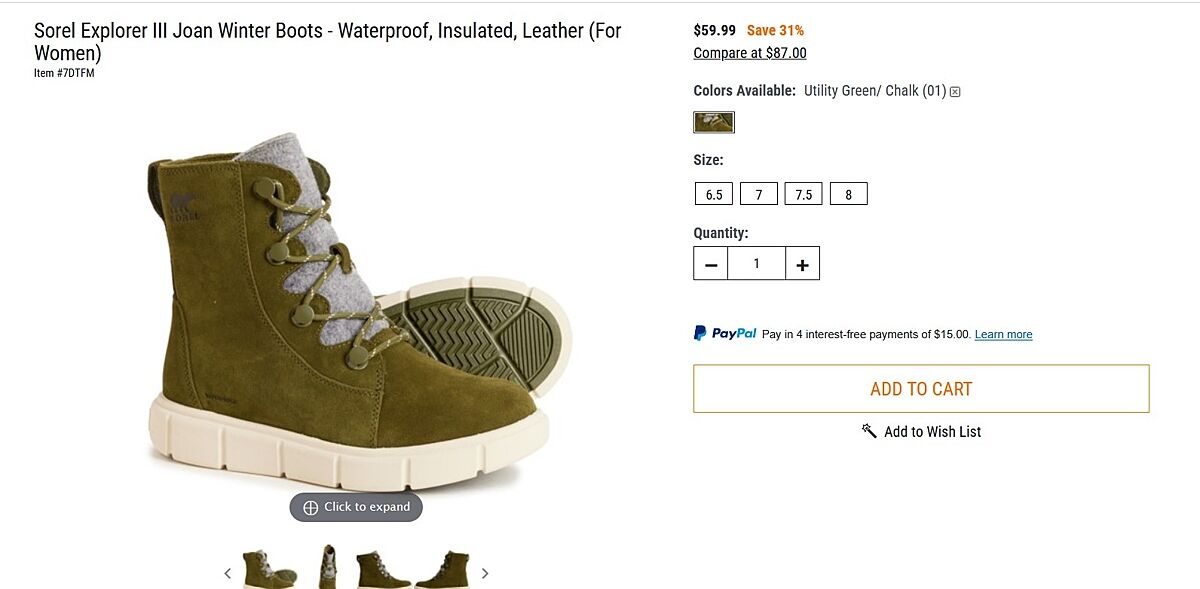View the front-facing boot thumbnail
The height and width of the screenshot is (589, 1200).
[x=327, y=567]
